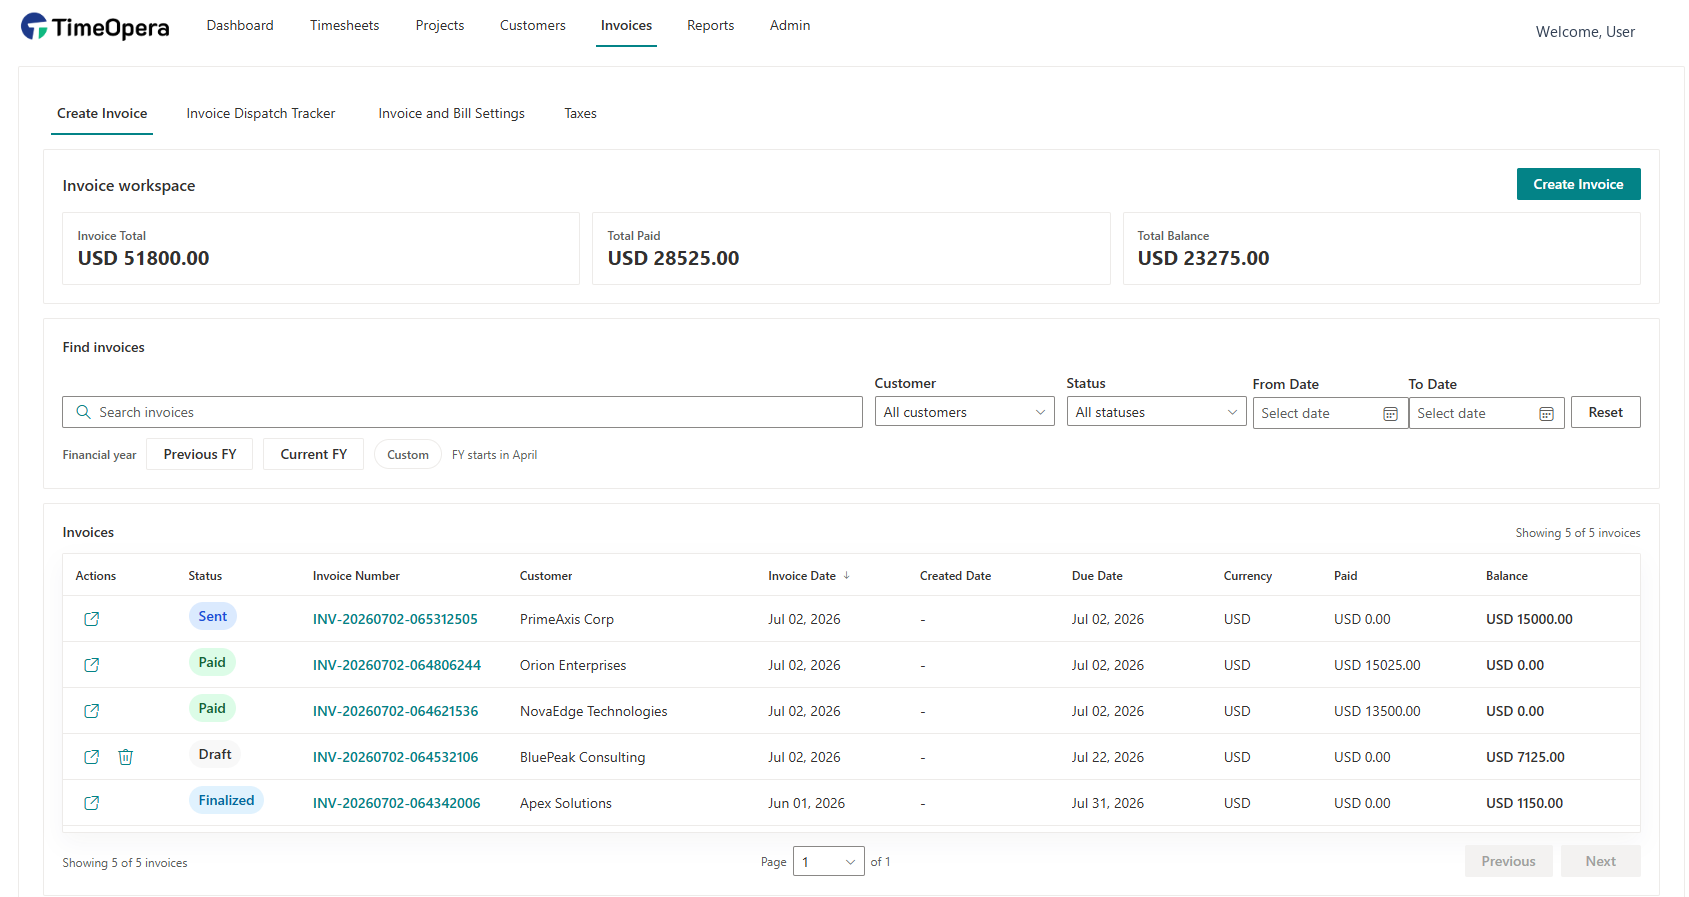This screenshot has width=1689, height=897.
Task: Click the Created Date column header
Action: 955,576
